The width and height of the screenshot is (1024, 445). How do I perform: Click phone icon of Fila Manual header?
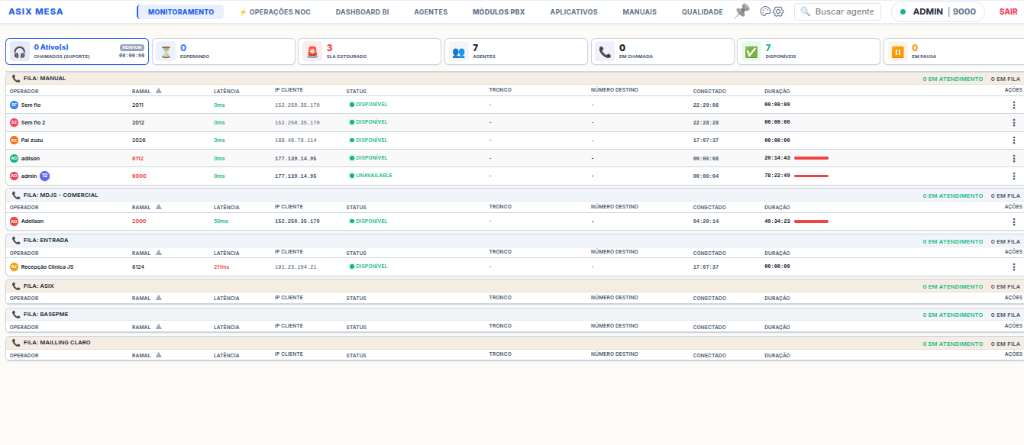point(16,78)
